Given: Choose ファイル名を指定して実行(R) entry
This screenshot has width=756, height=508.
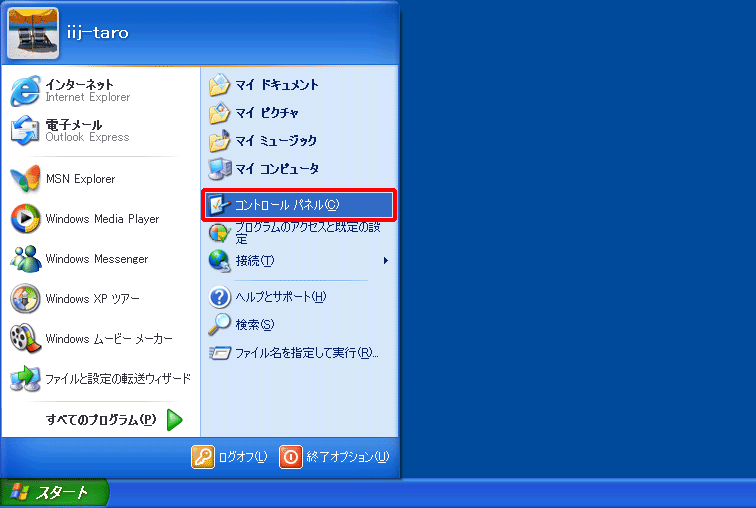Looking at the screenshot, I should coord(299,353).
